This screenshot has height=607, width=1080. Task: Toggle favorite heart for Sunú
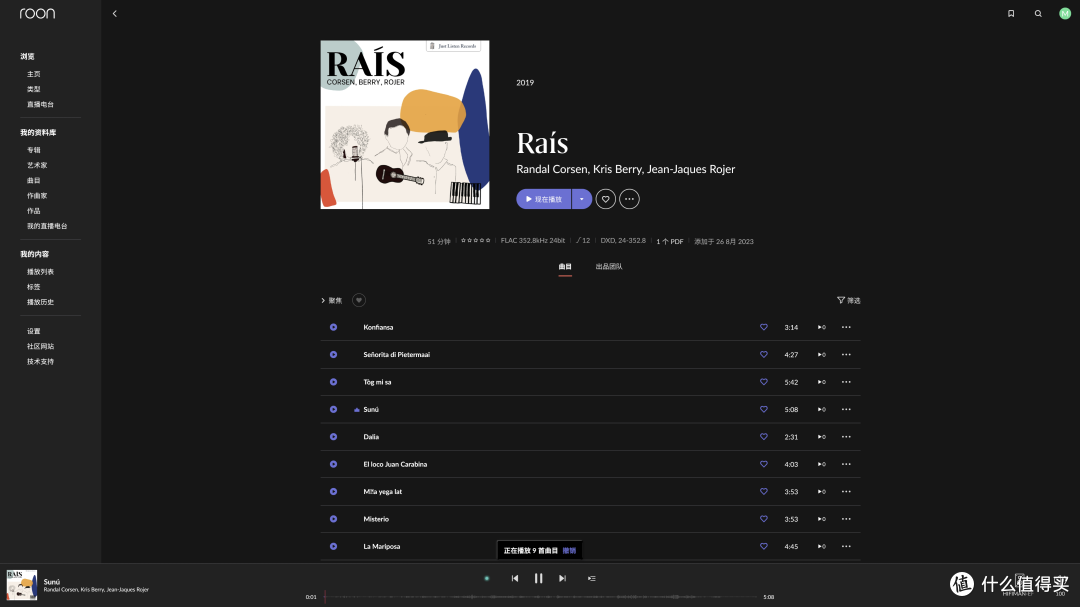click(763, 409)
